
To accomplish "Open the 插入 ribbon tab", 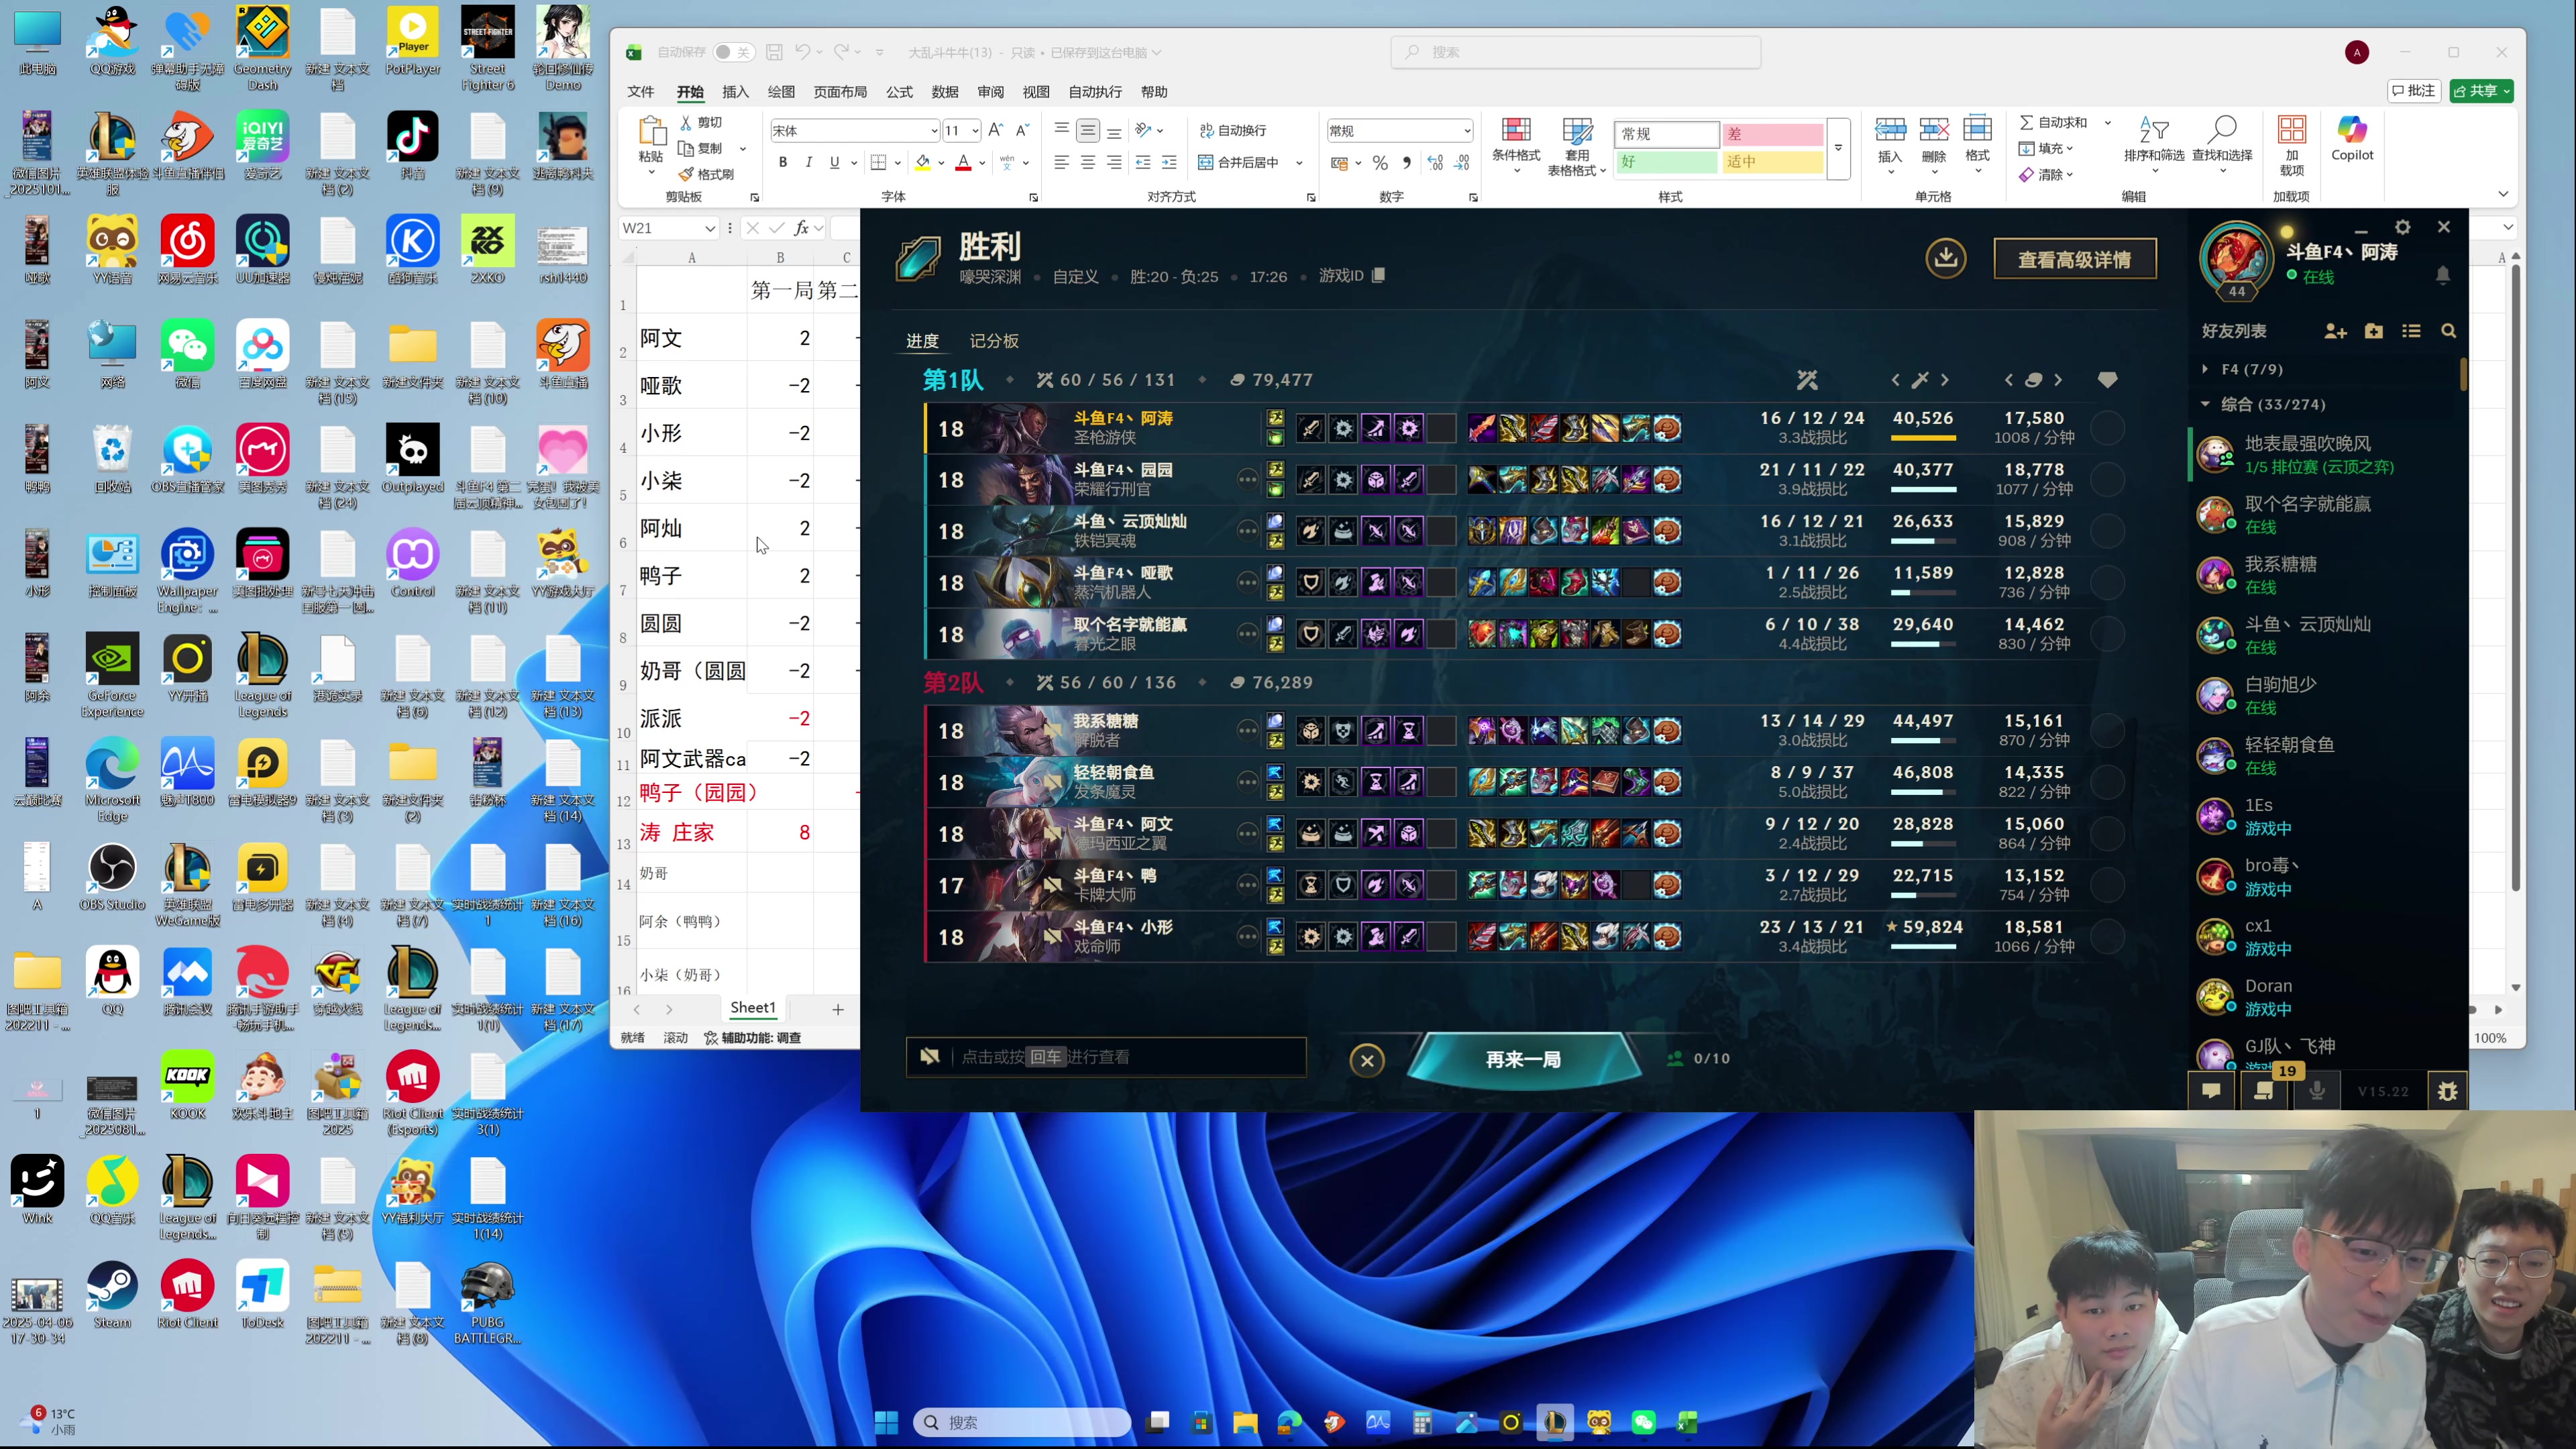I will [x=735, y=92].
